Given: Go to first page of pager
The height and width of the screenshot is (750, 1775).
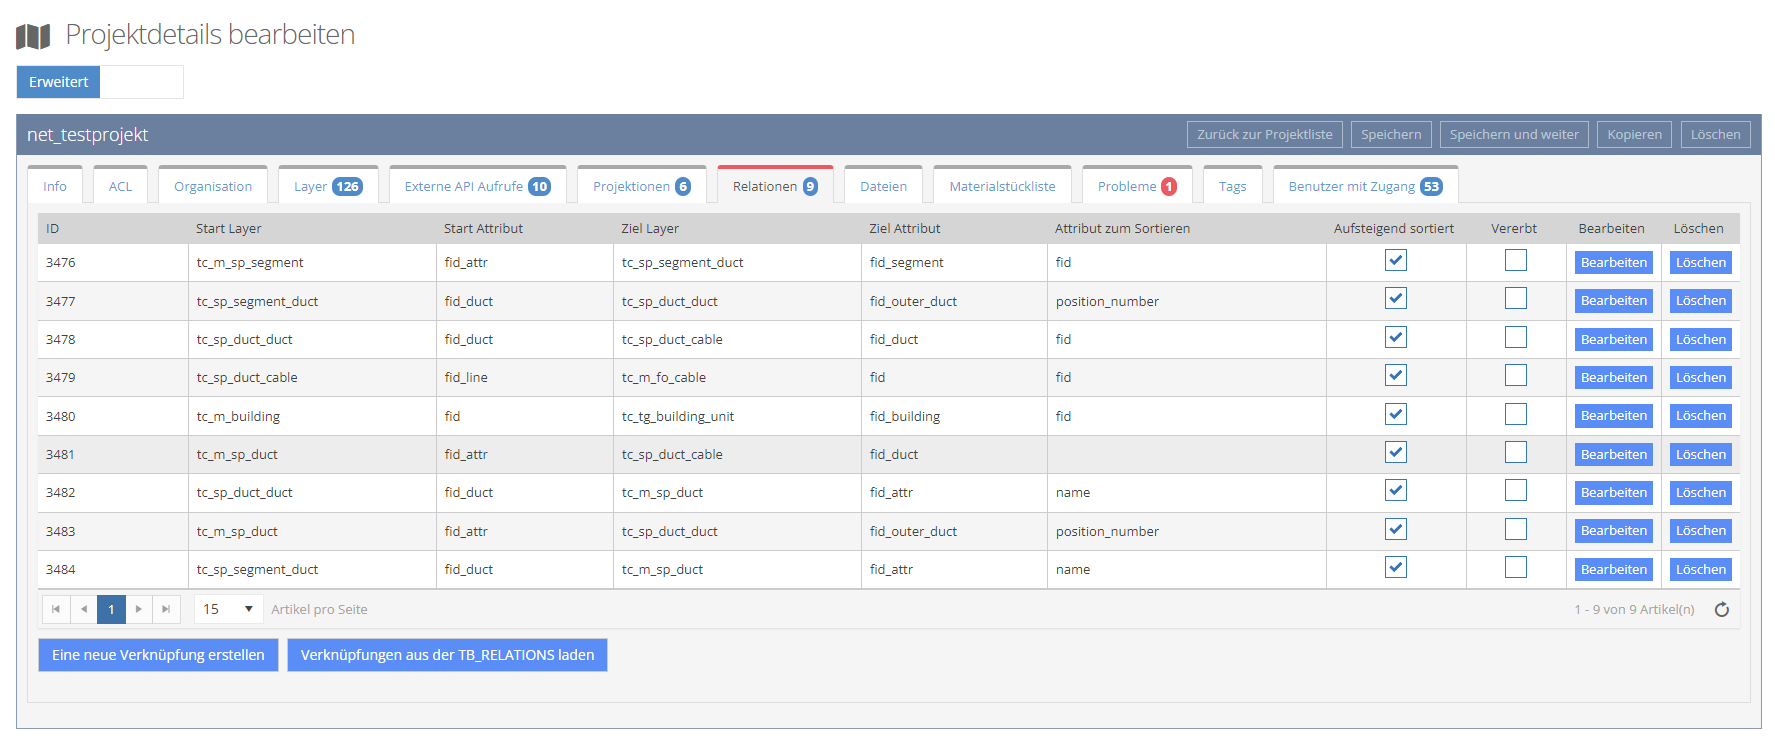Looking at the screenshot, I should pos(56,609).
